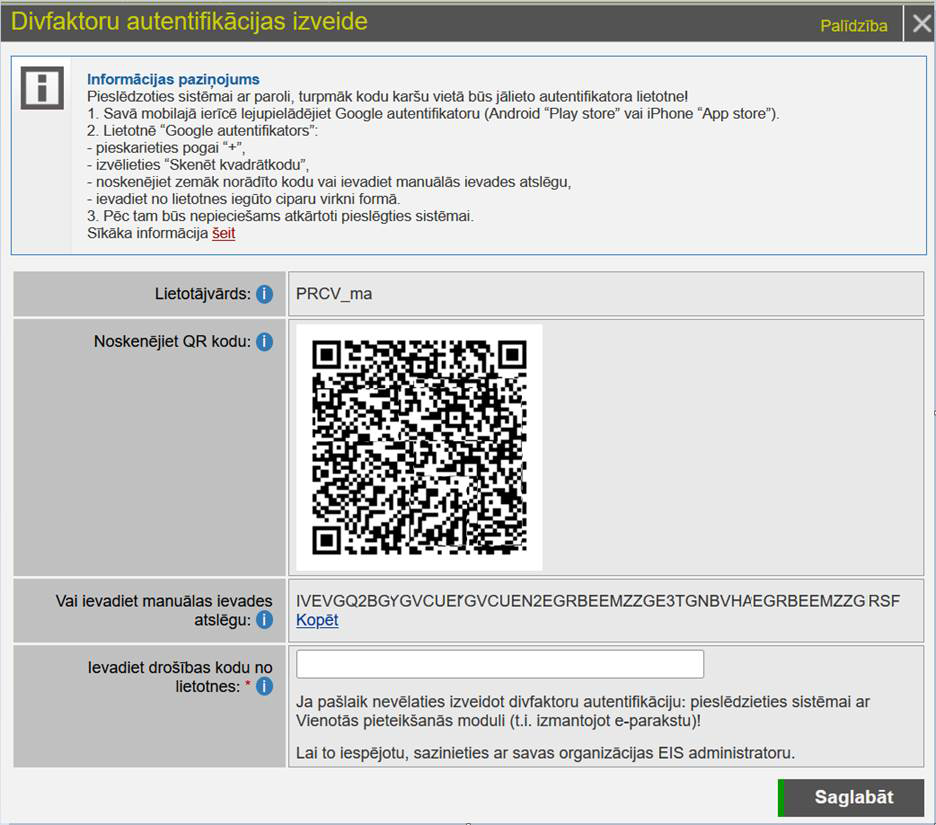Click the dialog title Divfaktoru autentifikācijas izveide

coord(189,22)
